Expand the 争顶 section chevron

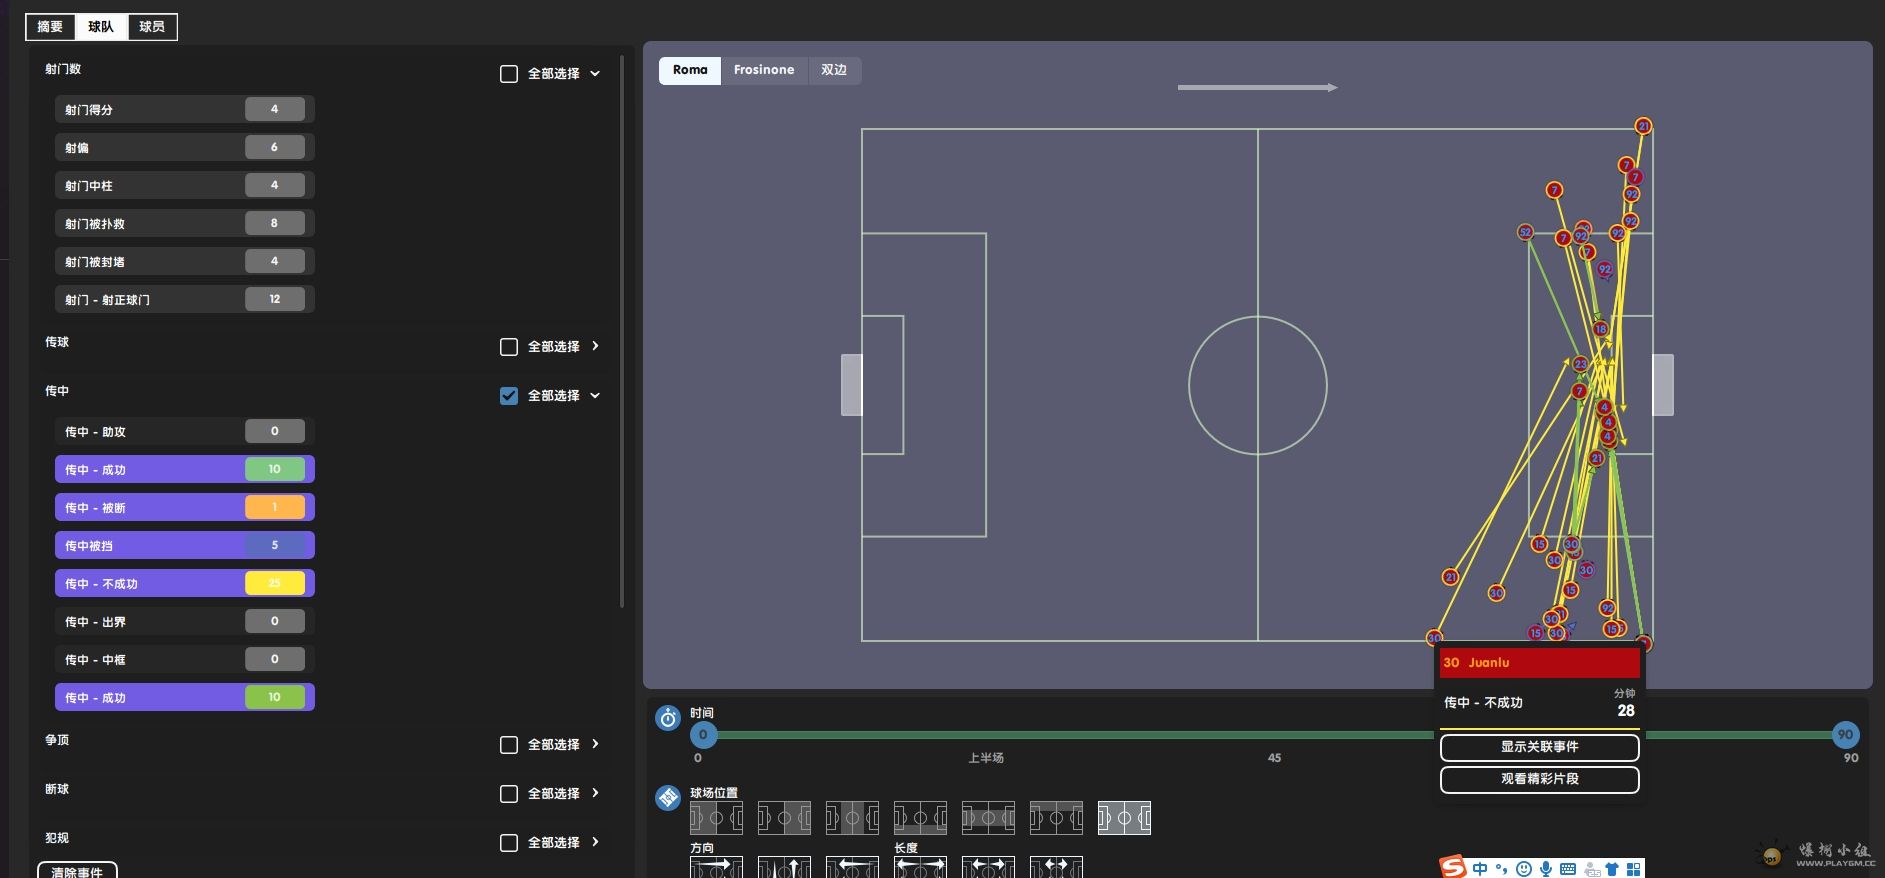pos(595,744)
